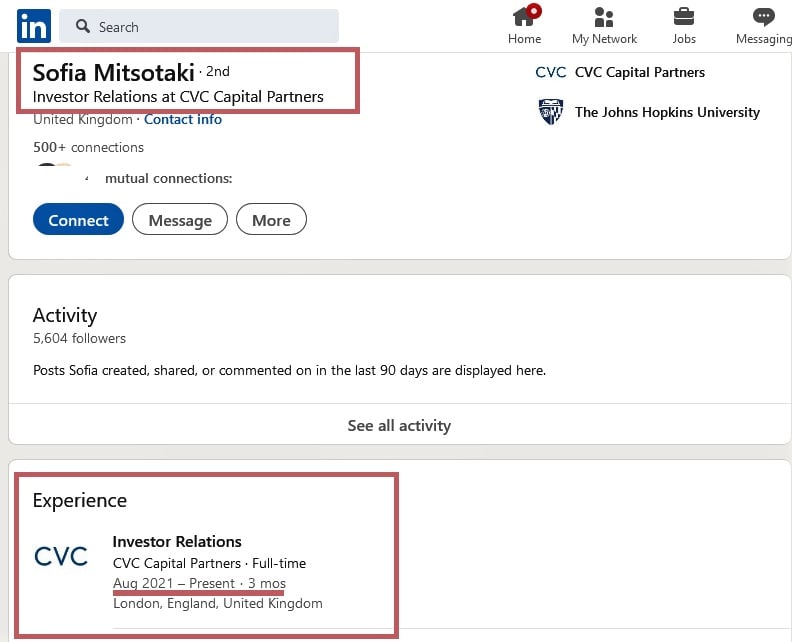Image resolution: width=792 pixels, height=642 pixels.
Task: Open the More actions dropdown
Action: tap(271, 219)
